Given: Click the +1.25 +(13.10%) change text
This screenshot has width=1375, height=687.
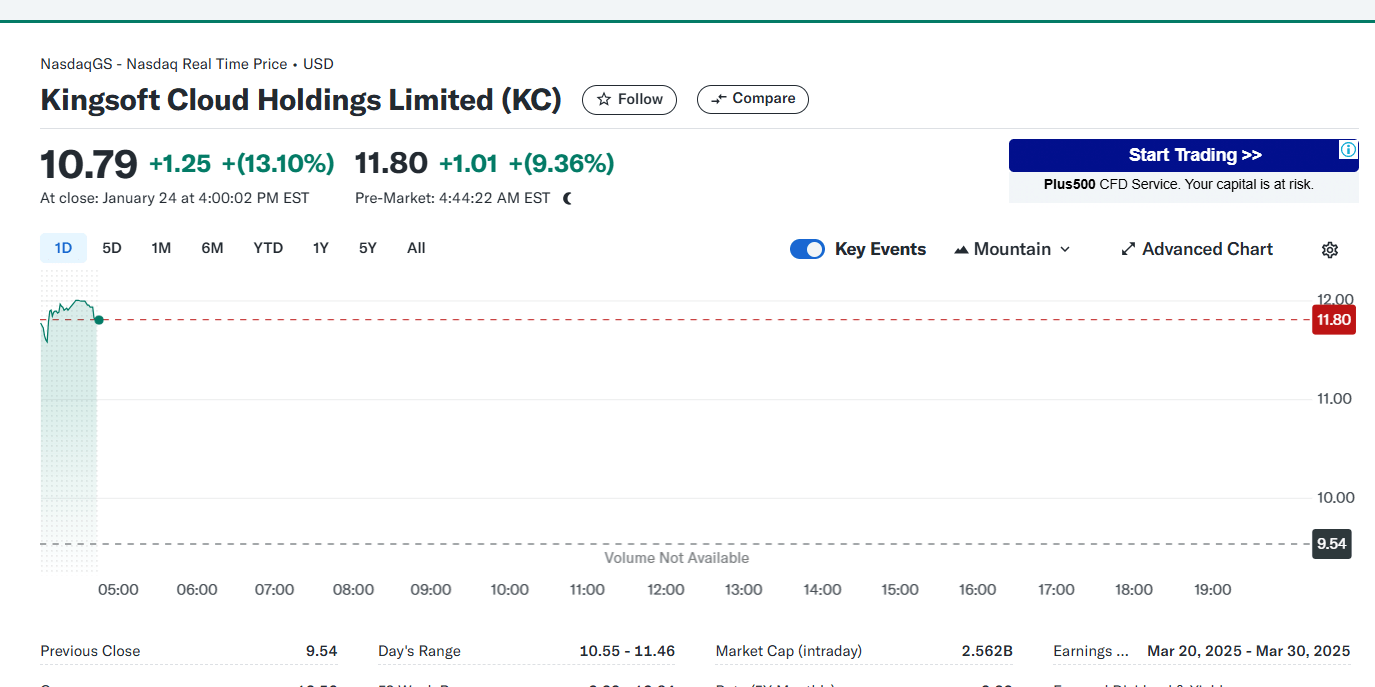Looking at the screenshot, I should point(241,163).
